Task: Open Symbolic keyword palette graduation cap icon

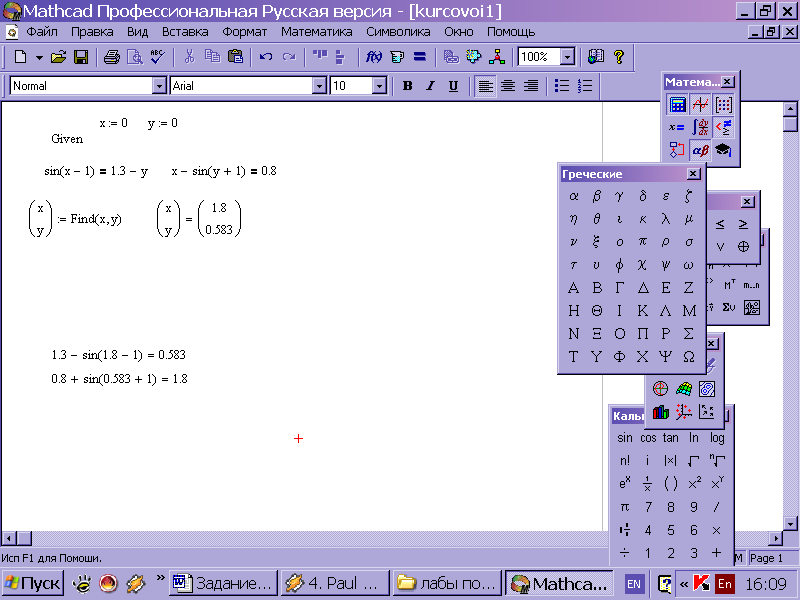Action: pos(723,151)
